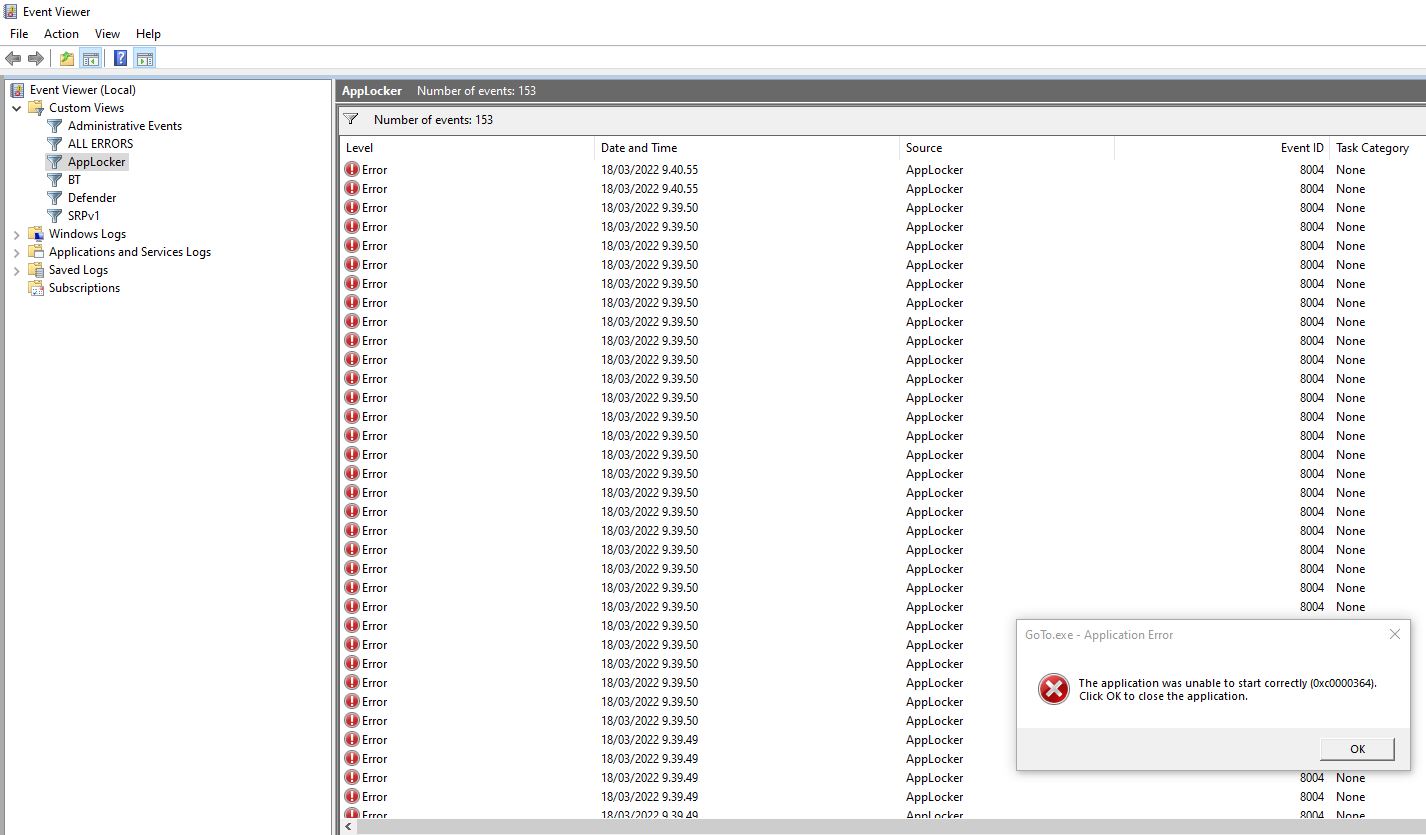Sort events by the Event ID column
Screen dimensions: 1426x835
tap(1222, 148)
